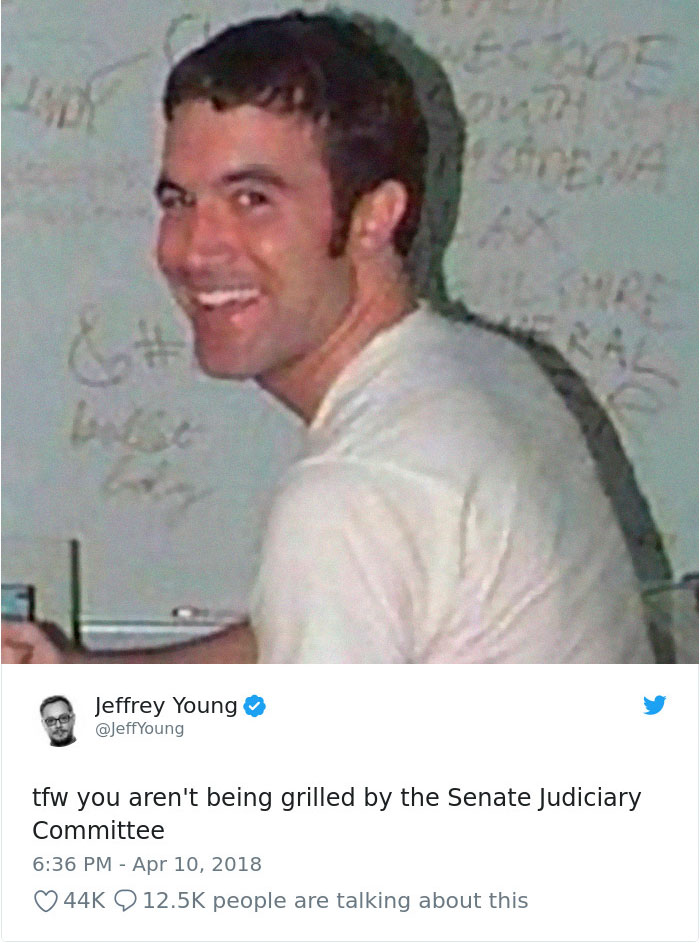
Task: Click the 44K likes count
Action: tap(84, 900)
